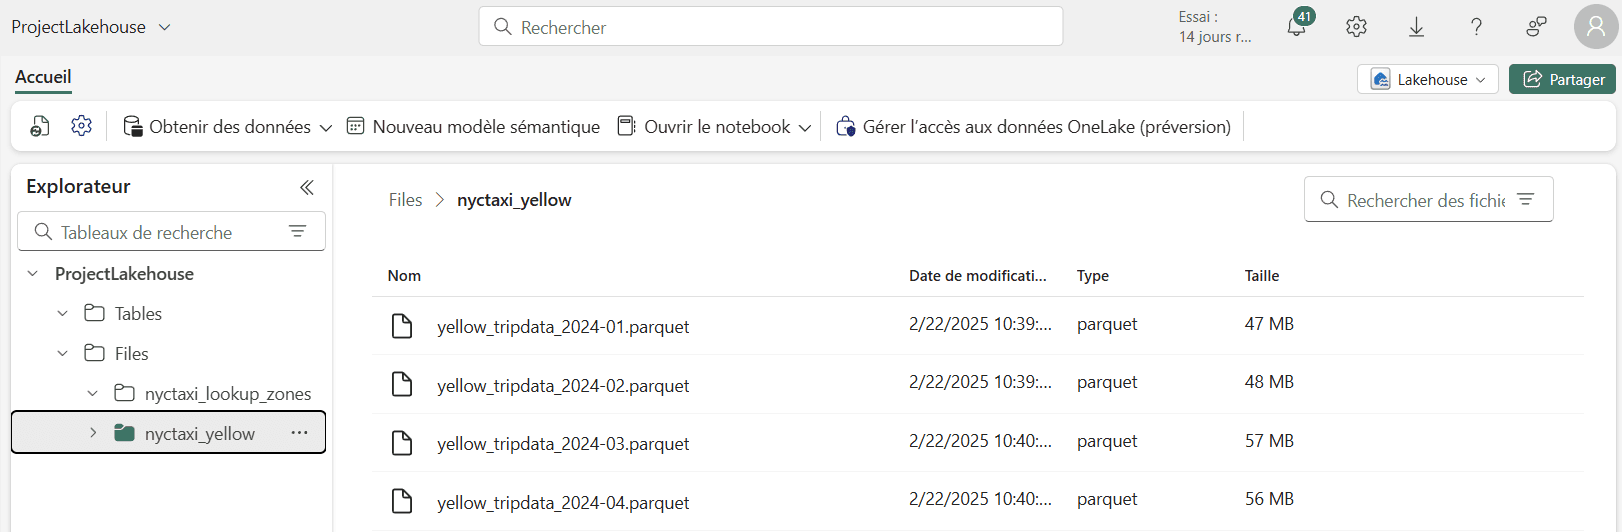This screenshot has height=532, width=1622.
Task: Select yellow_tripdata_2024-02.parquet file name
Action: [x=563, y=385]
